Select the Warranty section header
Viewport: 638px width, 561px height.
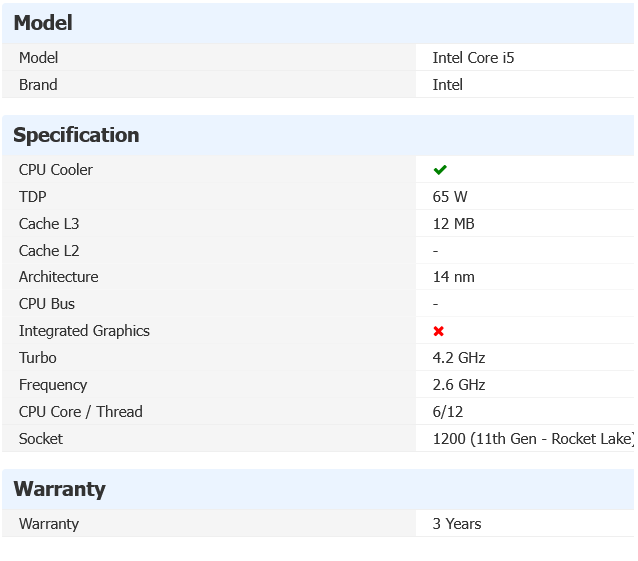pyautogui.click(x=59, y=489)
